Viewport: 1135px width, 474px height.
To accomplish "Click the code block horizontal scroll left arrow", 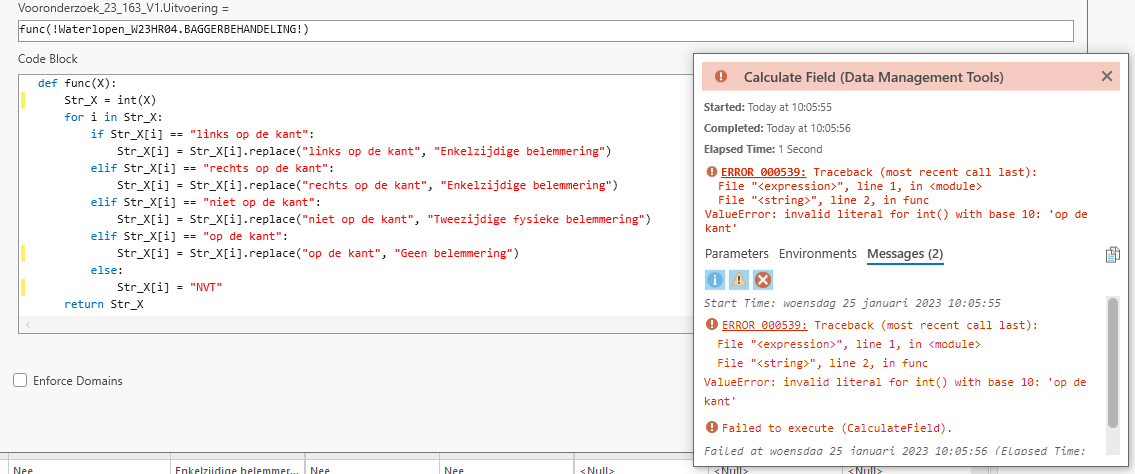I will 28,324.
